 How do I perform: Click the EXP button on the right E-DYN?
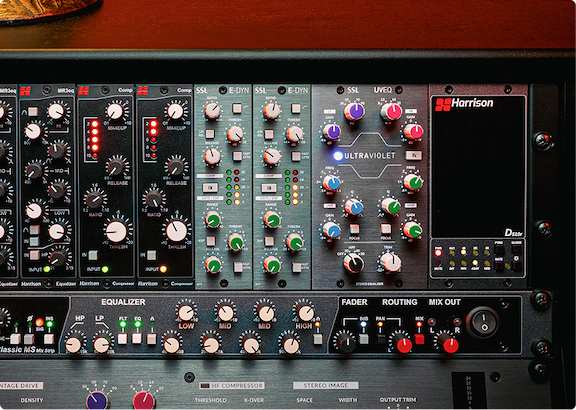[269, 241]
